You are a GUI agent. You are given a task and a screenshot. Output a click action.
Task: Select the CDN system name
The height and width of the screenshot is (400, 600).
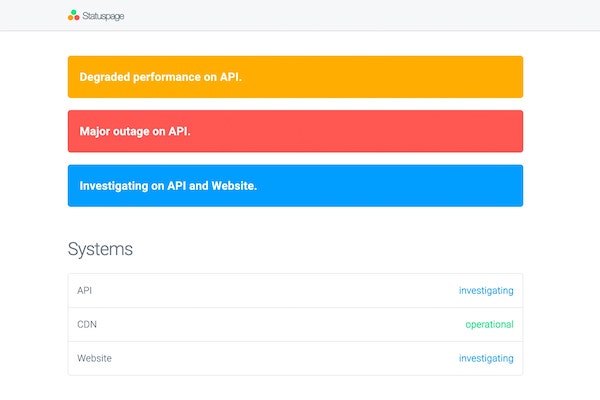click(87, 325)
